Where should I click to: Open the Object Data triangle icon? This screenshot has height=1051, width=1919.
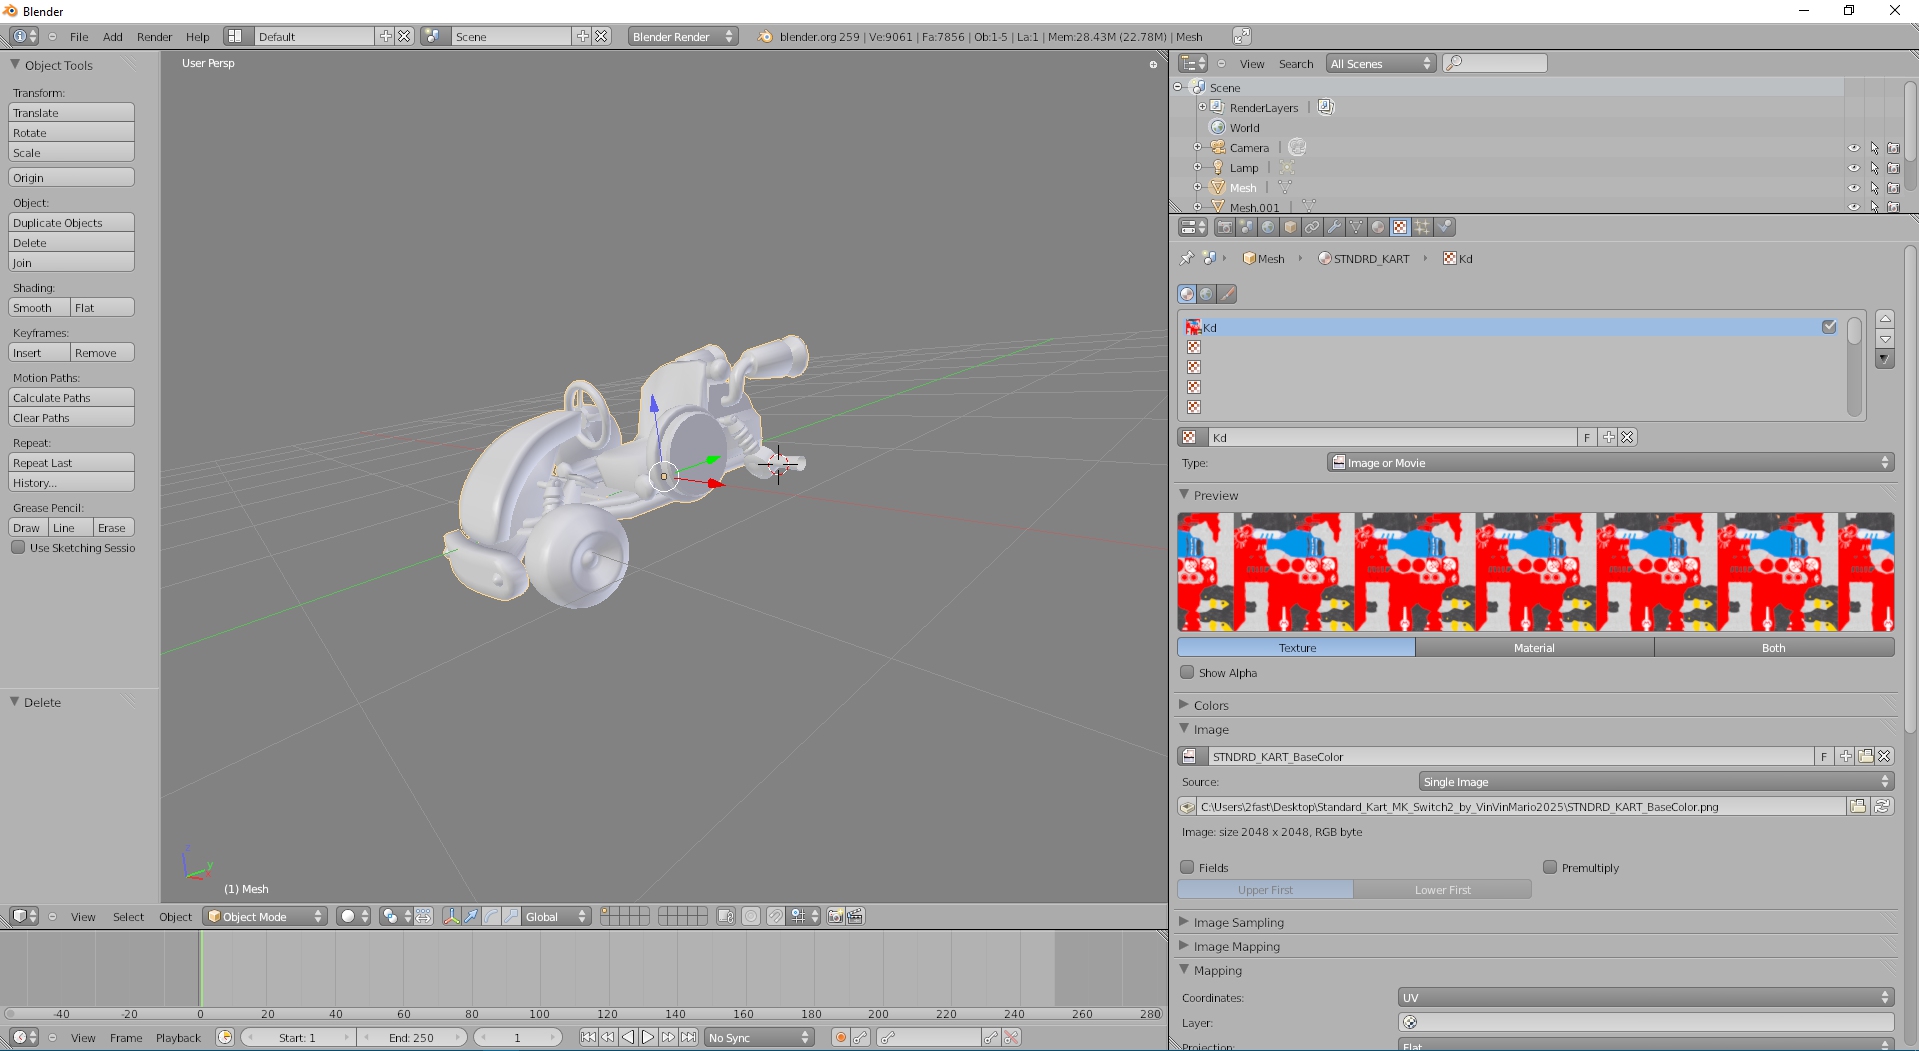click(1357, 227)
